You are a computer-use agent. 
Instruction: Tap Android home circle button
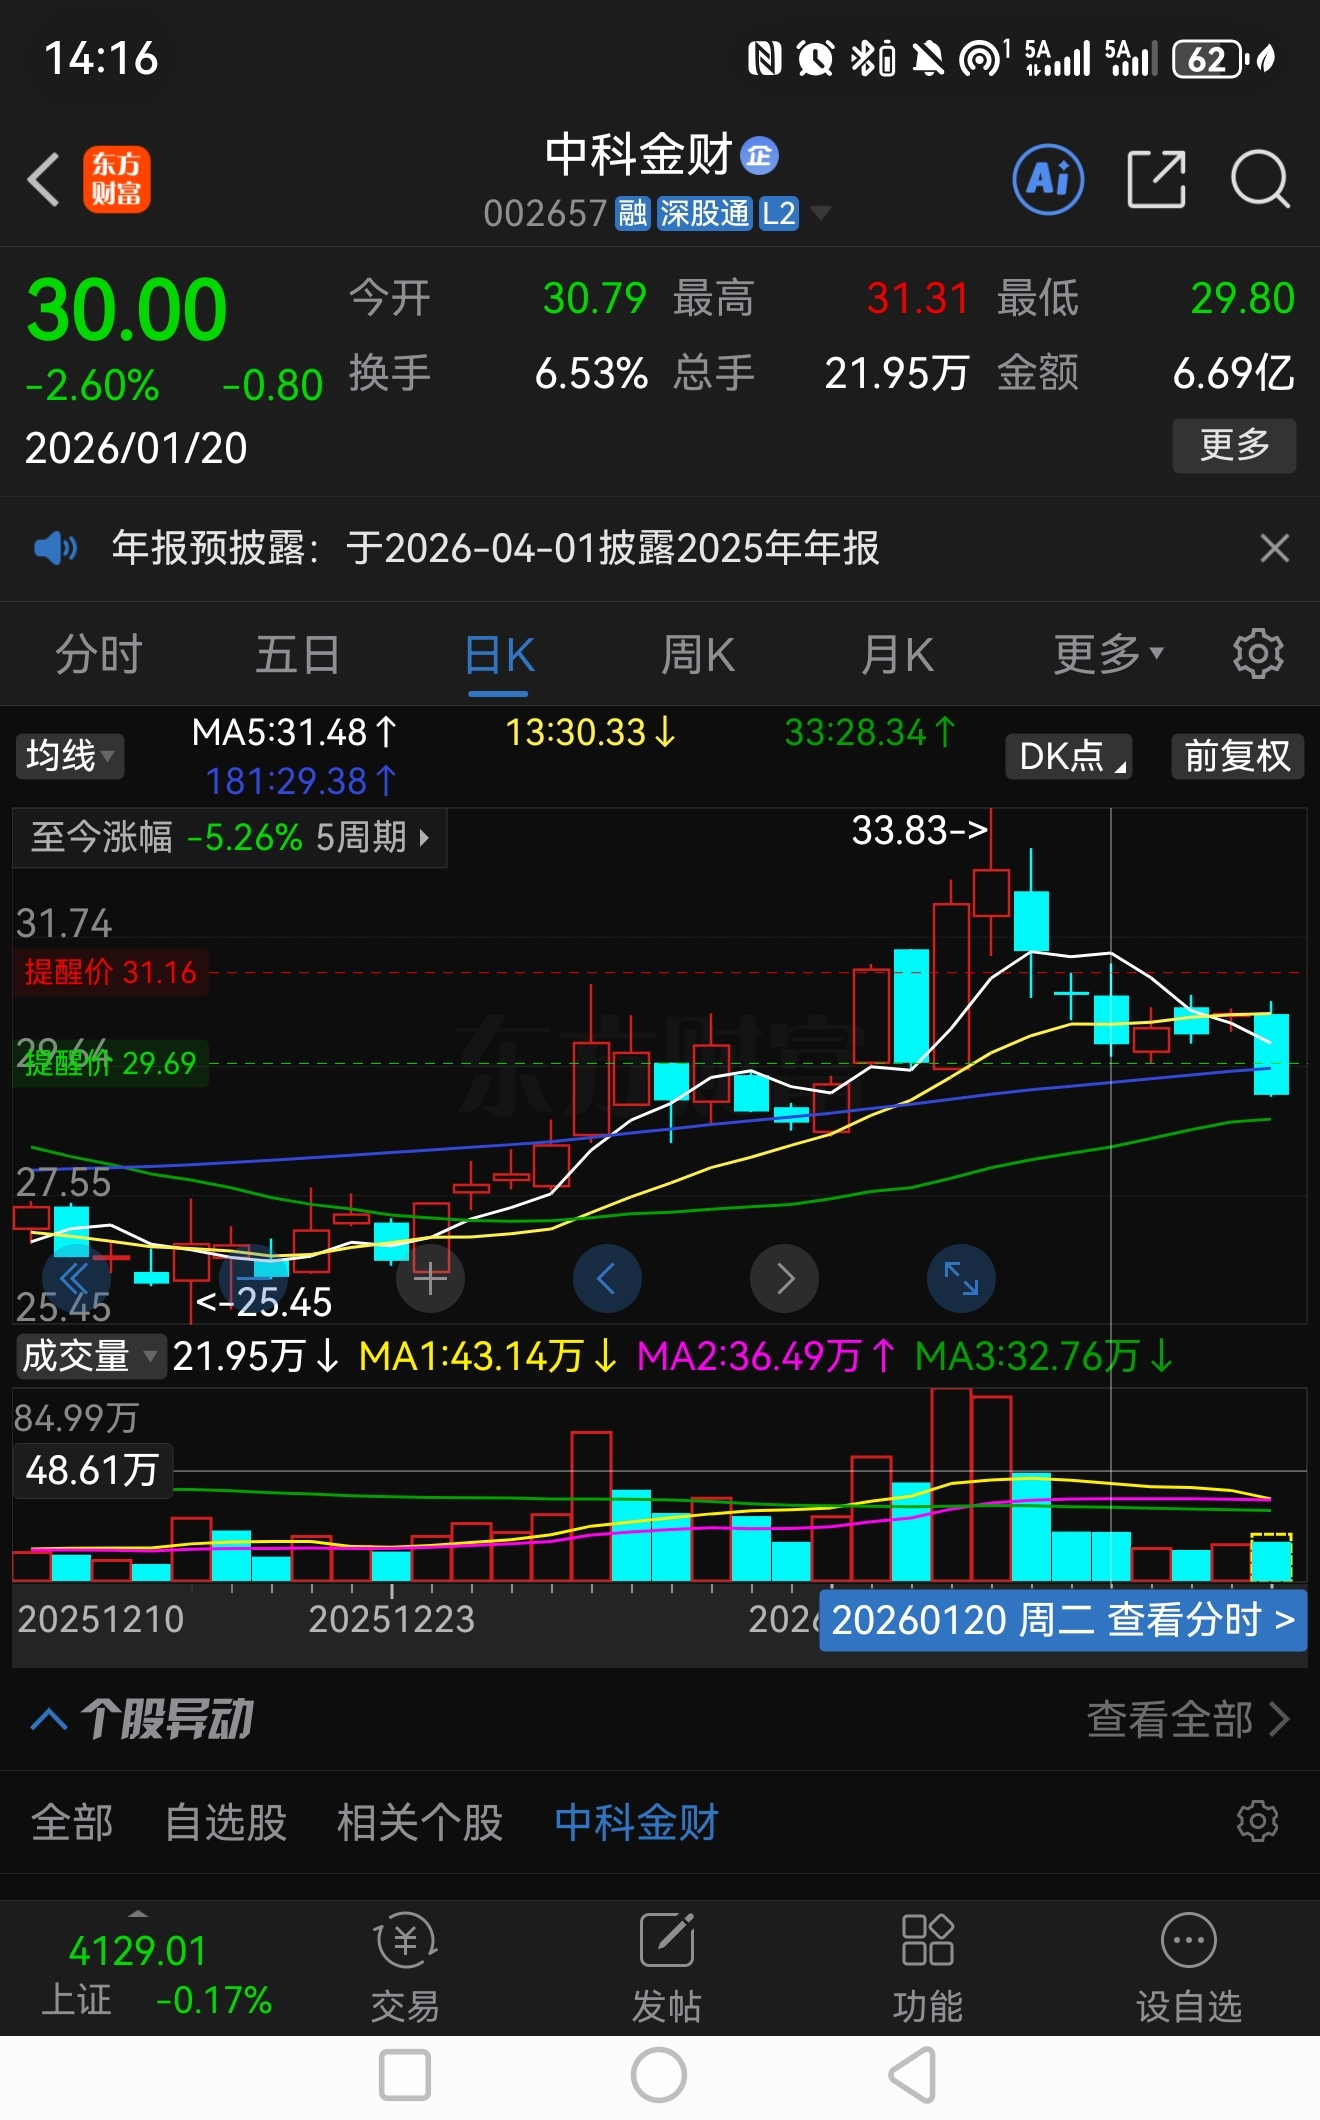(659, 2075)
